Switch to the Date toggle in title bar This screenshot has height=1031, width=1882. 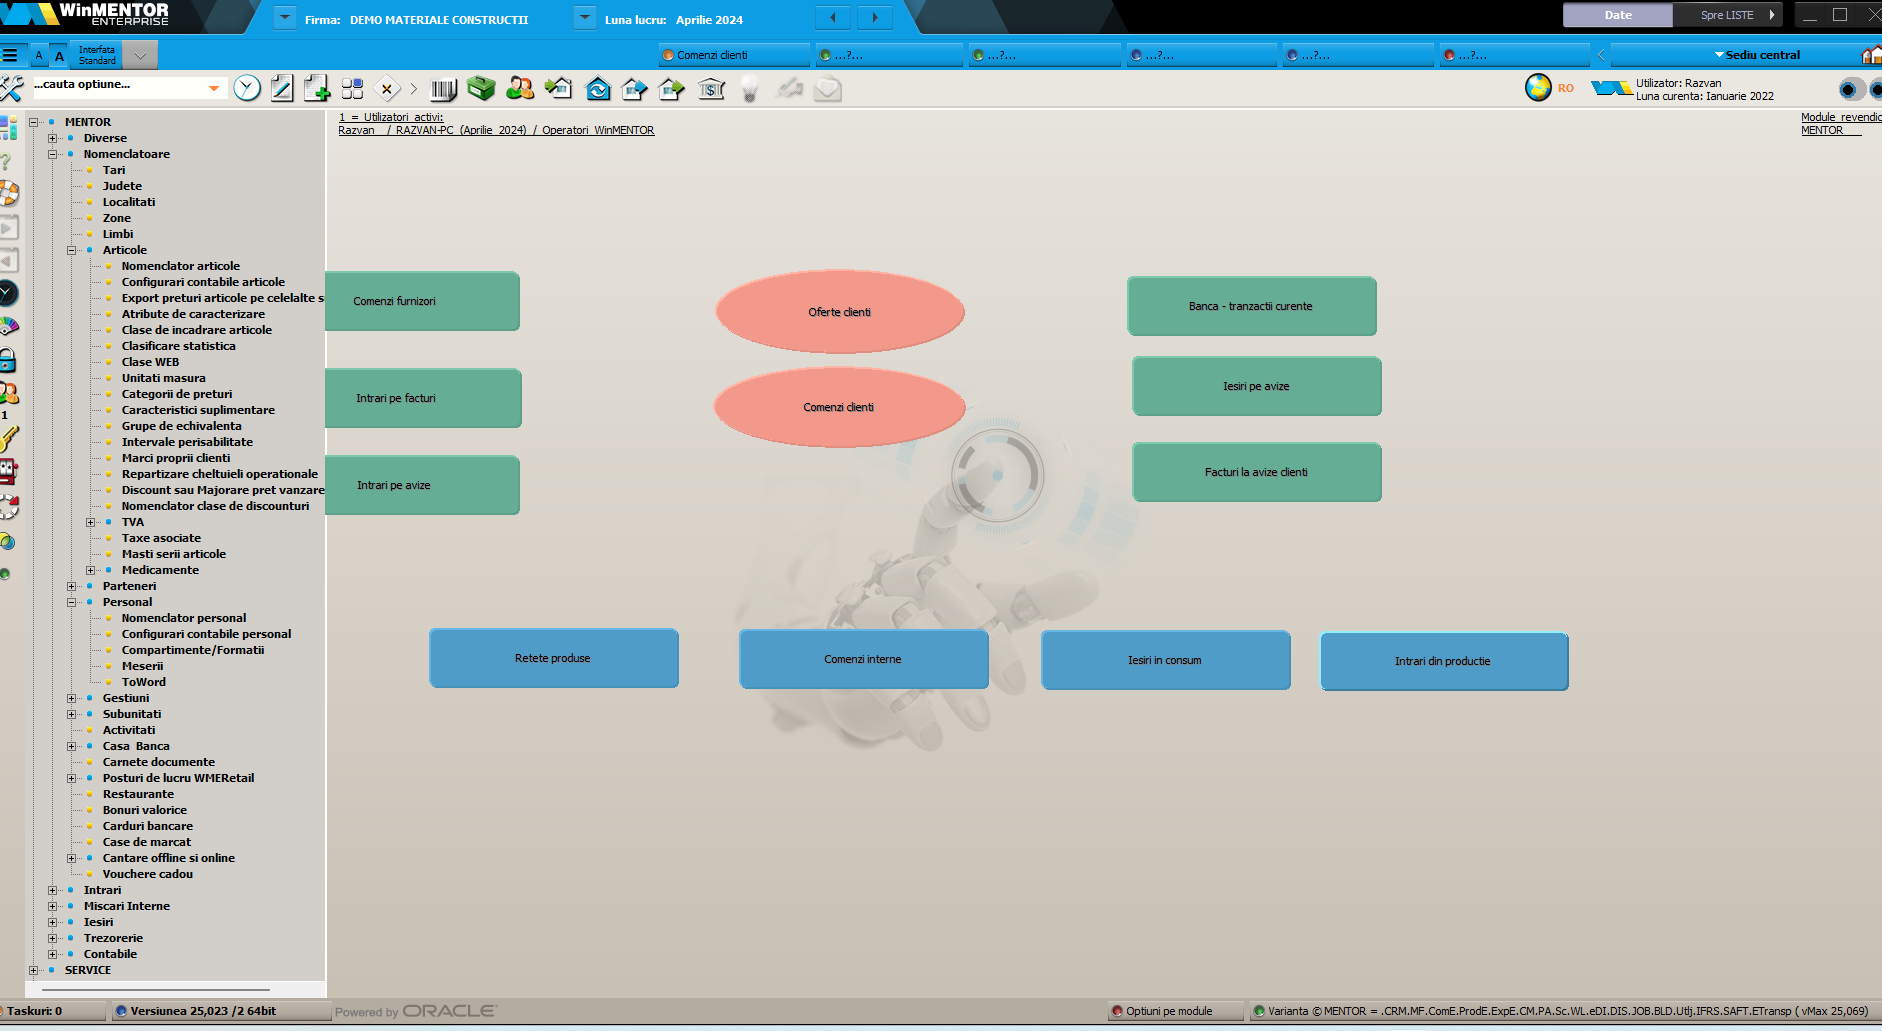point(1617,15)
